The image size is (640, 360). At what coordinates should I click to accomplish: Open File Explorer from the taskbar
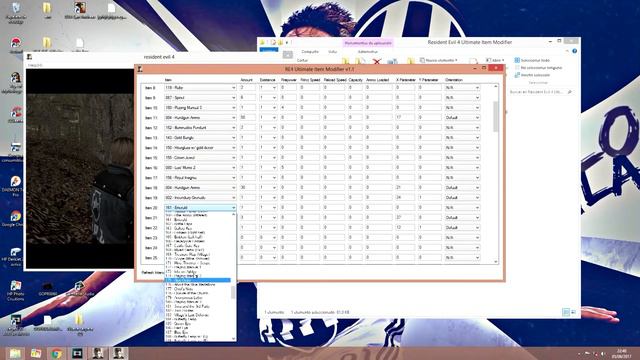(x=15, y=353)
